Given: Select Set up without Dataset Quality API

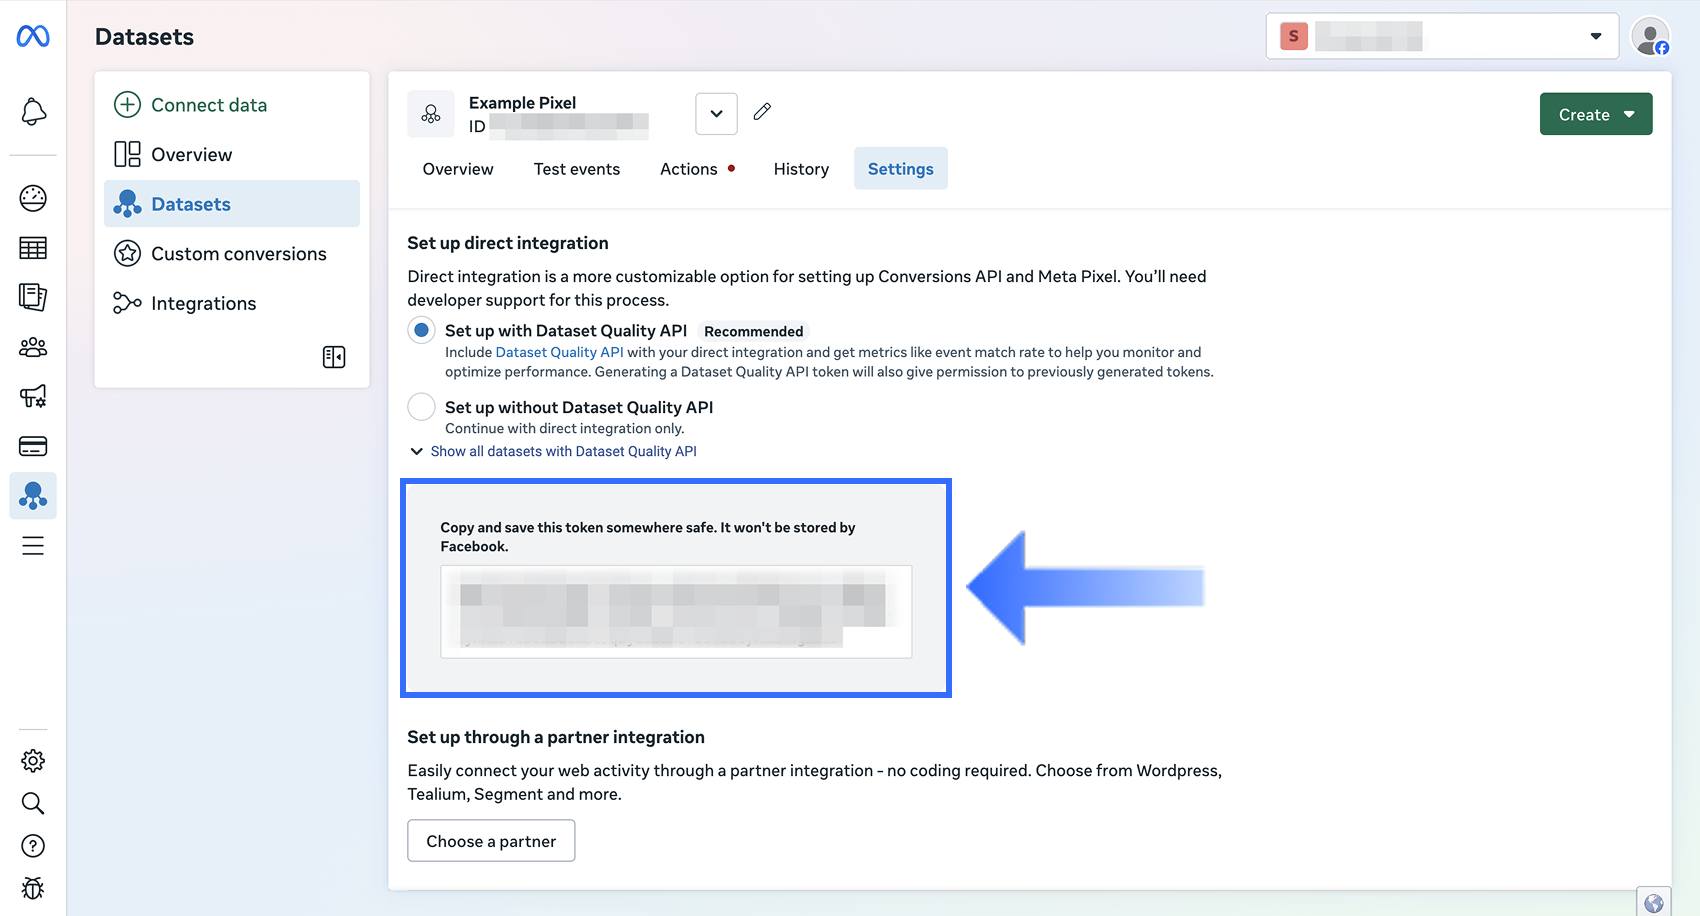Looking at the screenshot, I should click(422, 407).
